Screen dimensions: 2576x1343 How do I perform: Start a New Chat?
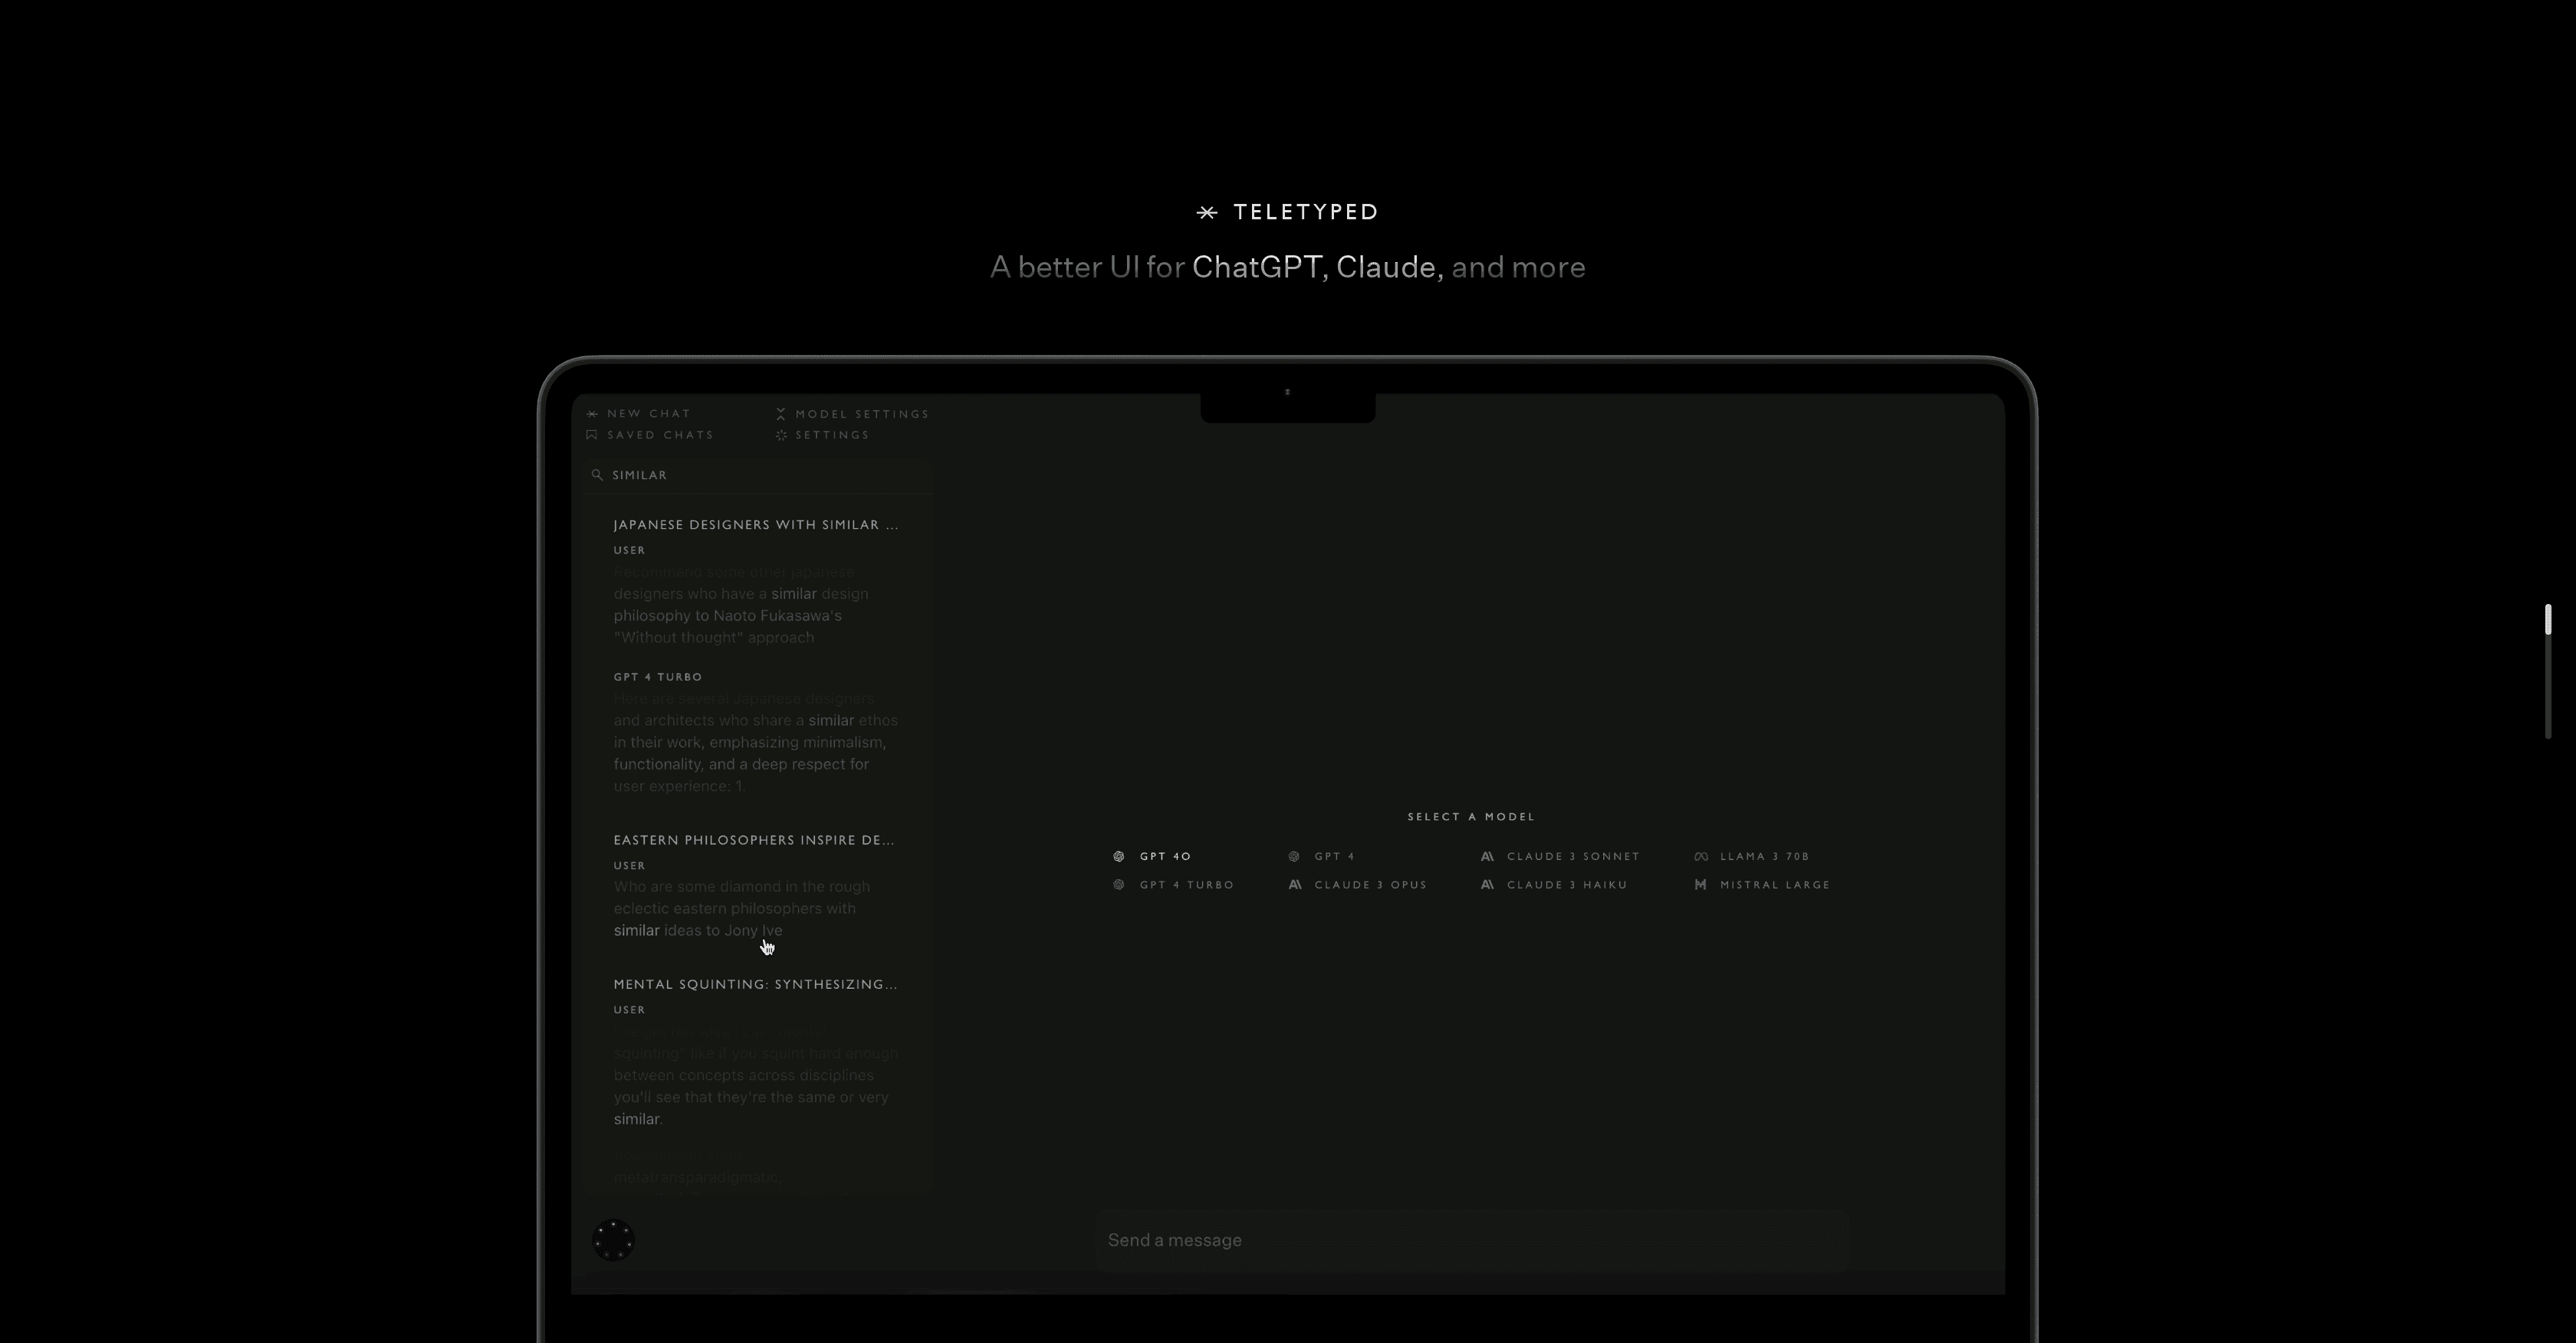click(x=648, y=413)
